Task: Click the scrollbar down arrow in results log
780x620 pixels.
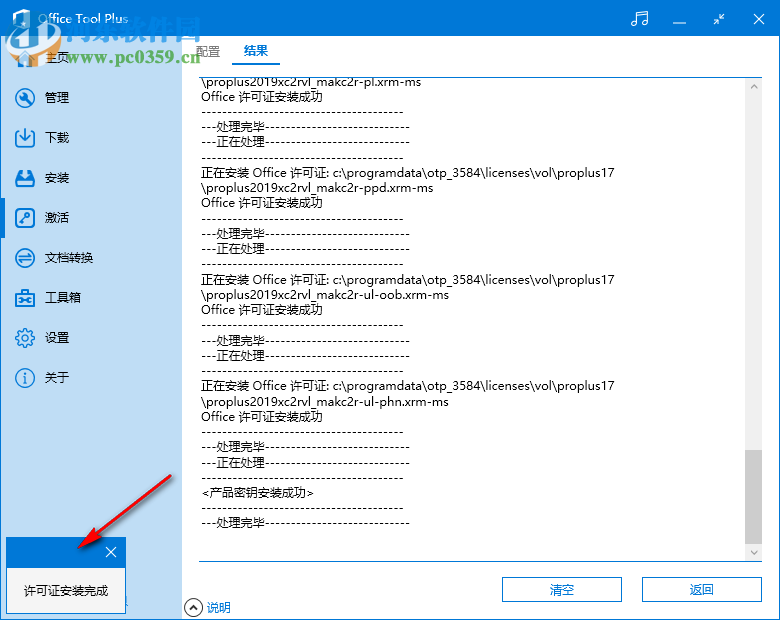Action: point(754,552)
